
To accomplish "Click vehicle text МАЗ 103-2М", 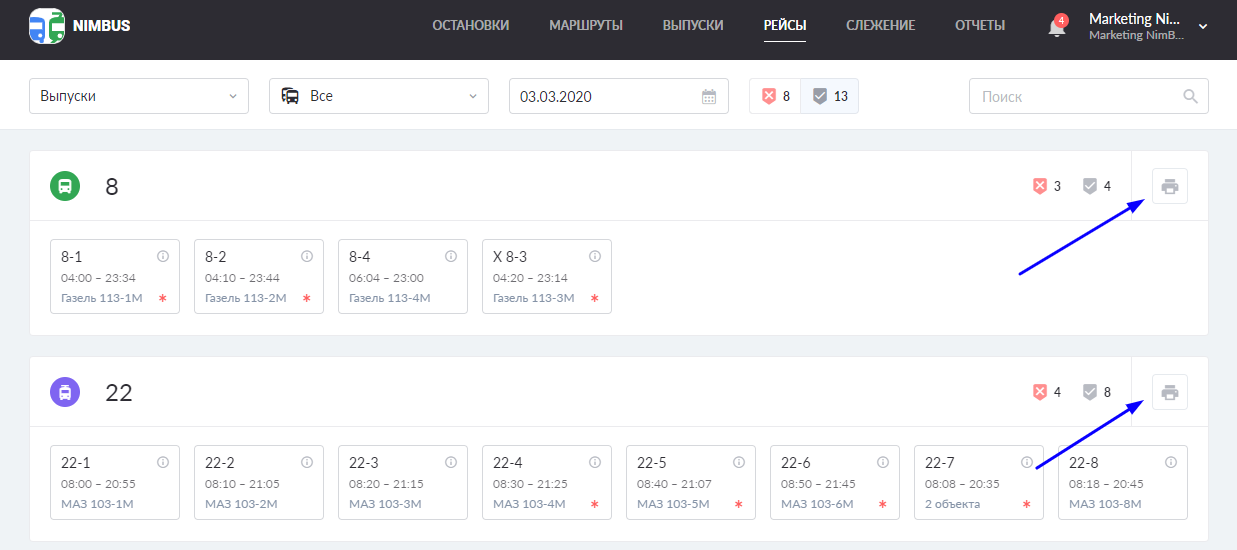I will pyautogui.click(x=241, y=504).
